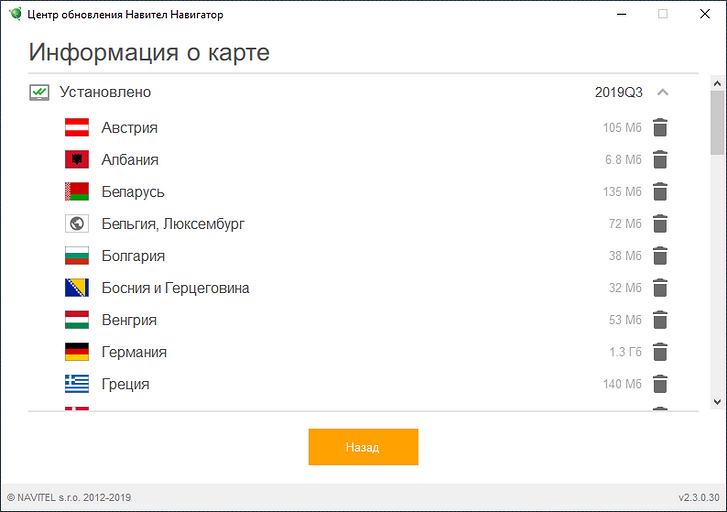Click the Информация о карте heading
The image size is (727, 512).
click(149, 52)
